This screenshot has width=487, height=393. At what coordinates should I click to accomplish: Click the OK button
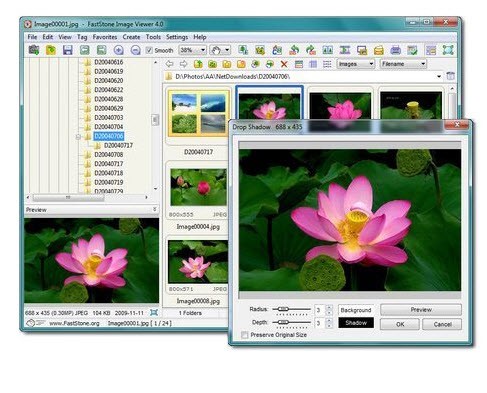400,324
